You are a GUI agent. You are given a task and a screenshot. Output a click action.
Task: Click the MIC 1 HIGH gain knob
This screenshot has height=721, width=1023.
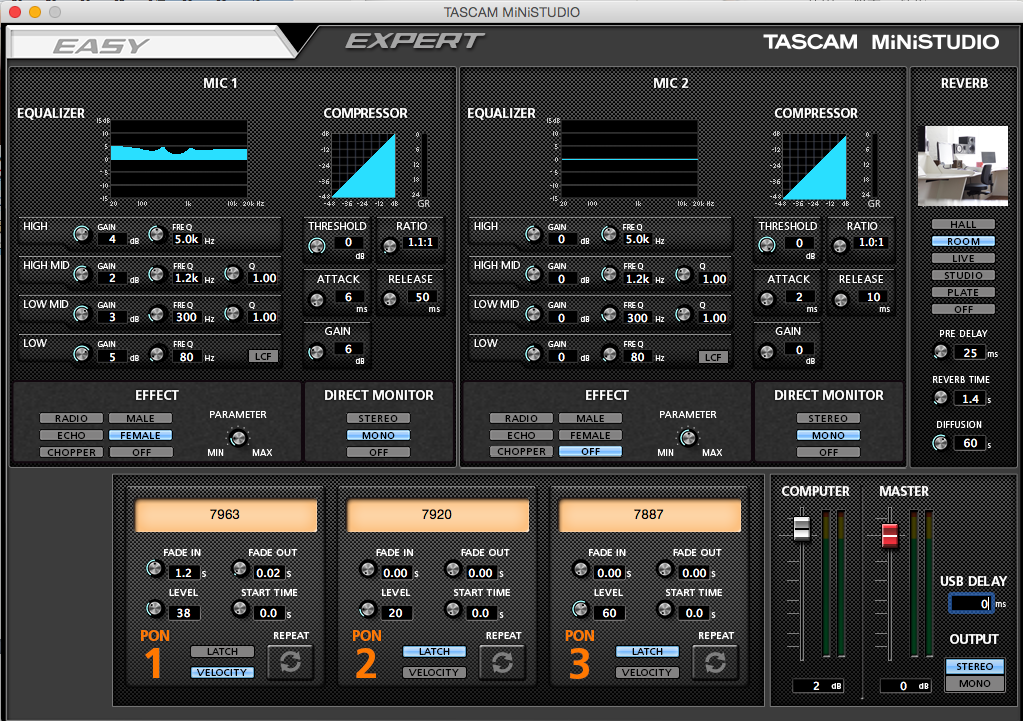[x=82, y=234]
